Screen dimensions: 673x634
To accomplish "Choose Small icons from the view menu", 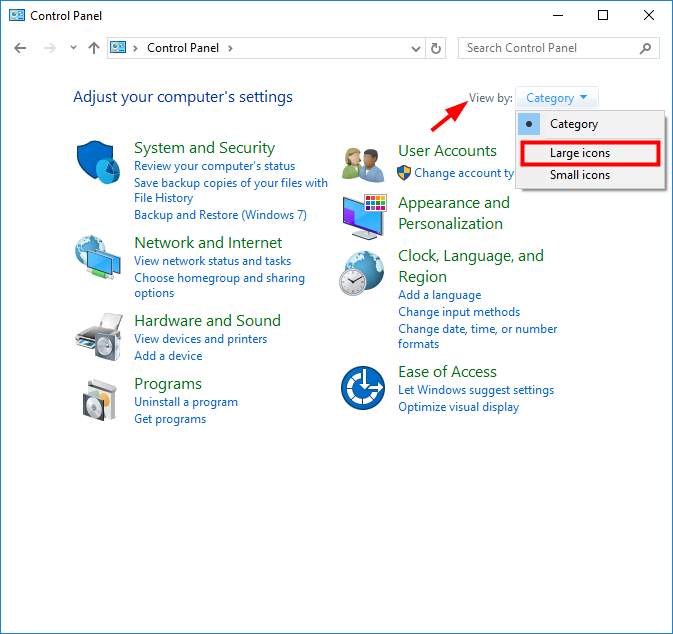I will pos(580,175).
